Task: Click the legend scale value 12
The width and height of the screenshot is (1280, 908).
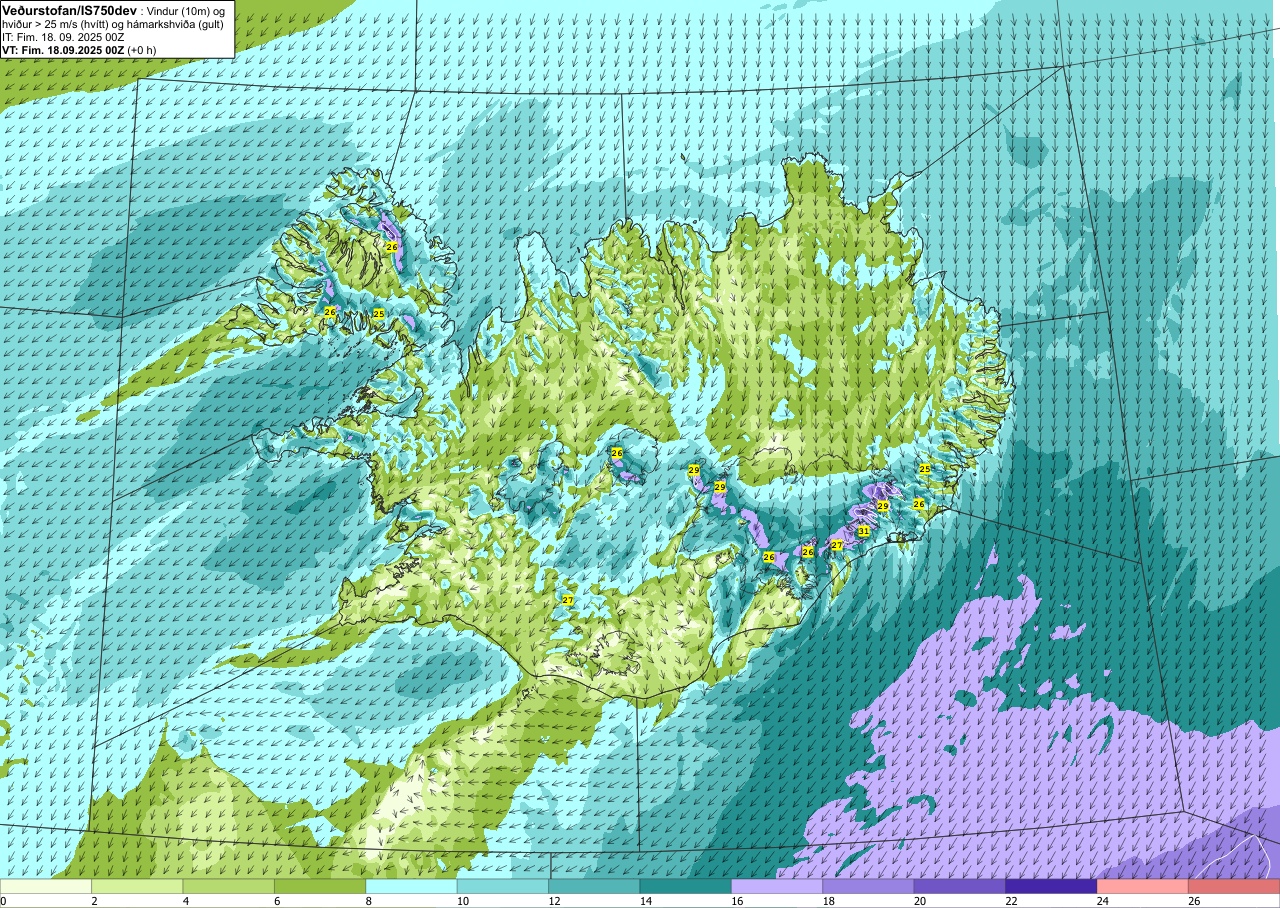Action: pos(554,901)
